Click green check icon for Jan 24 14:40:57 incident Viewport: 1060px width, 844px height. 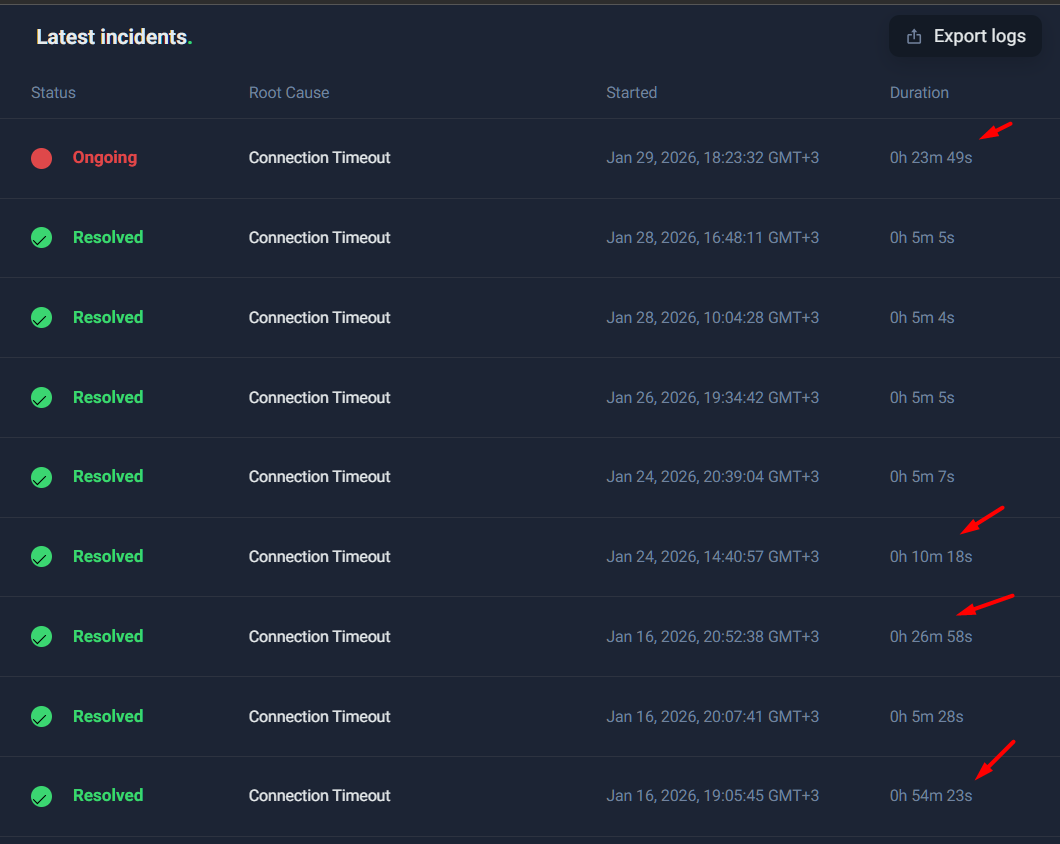(x=41, y=557)
